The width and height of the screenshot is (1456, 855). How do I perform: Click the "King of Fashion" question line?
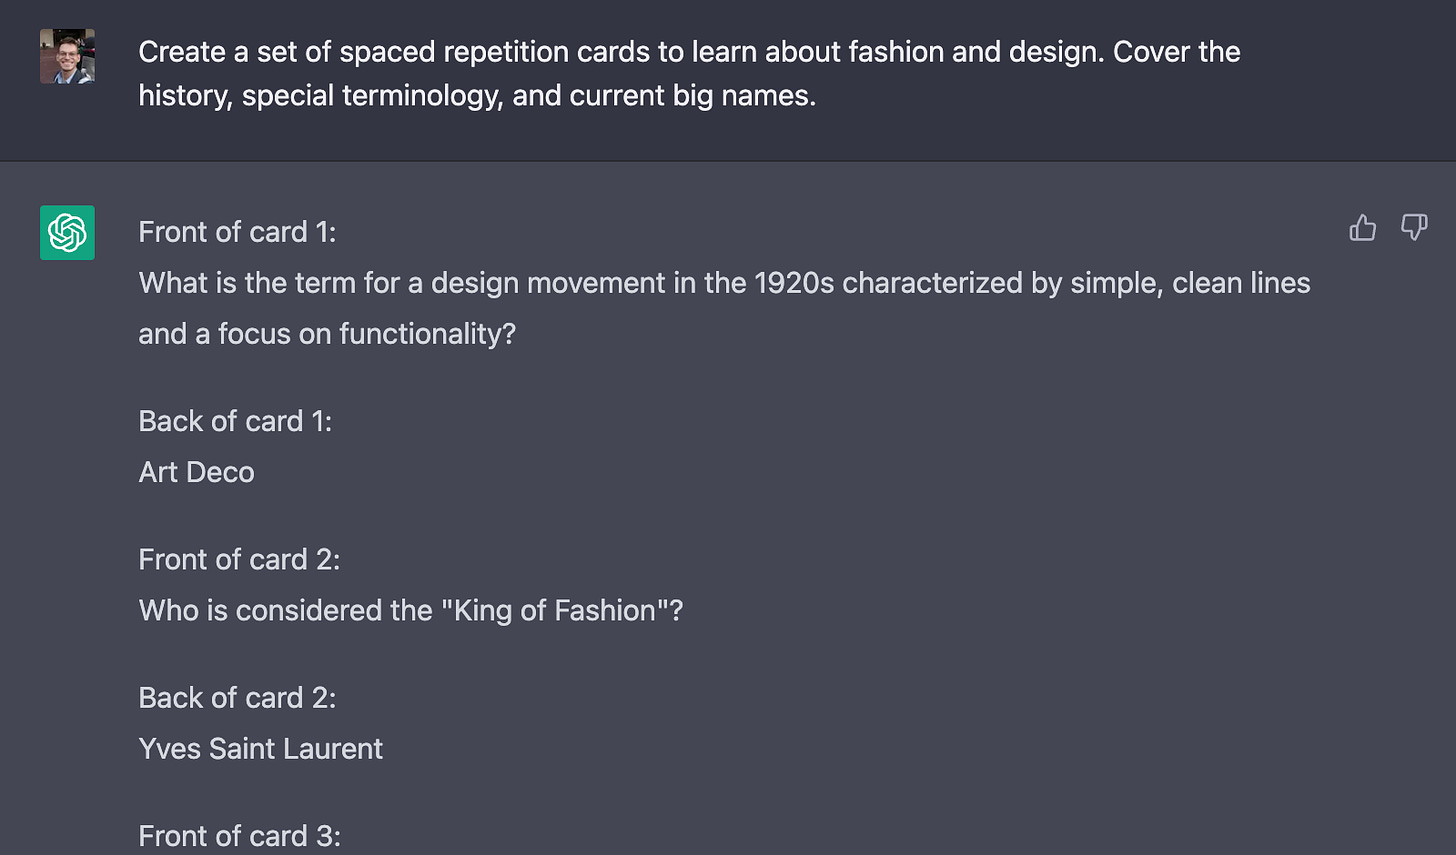pyautogui.click(x=410, y=611)
